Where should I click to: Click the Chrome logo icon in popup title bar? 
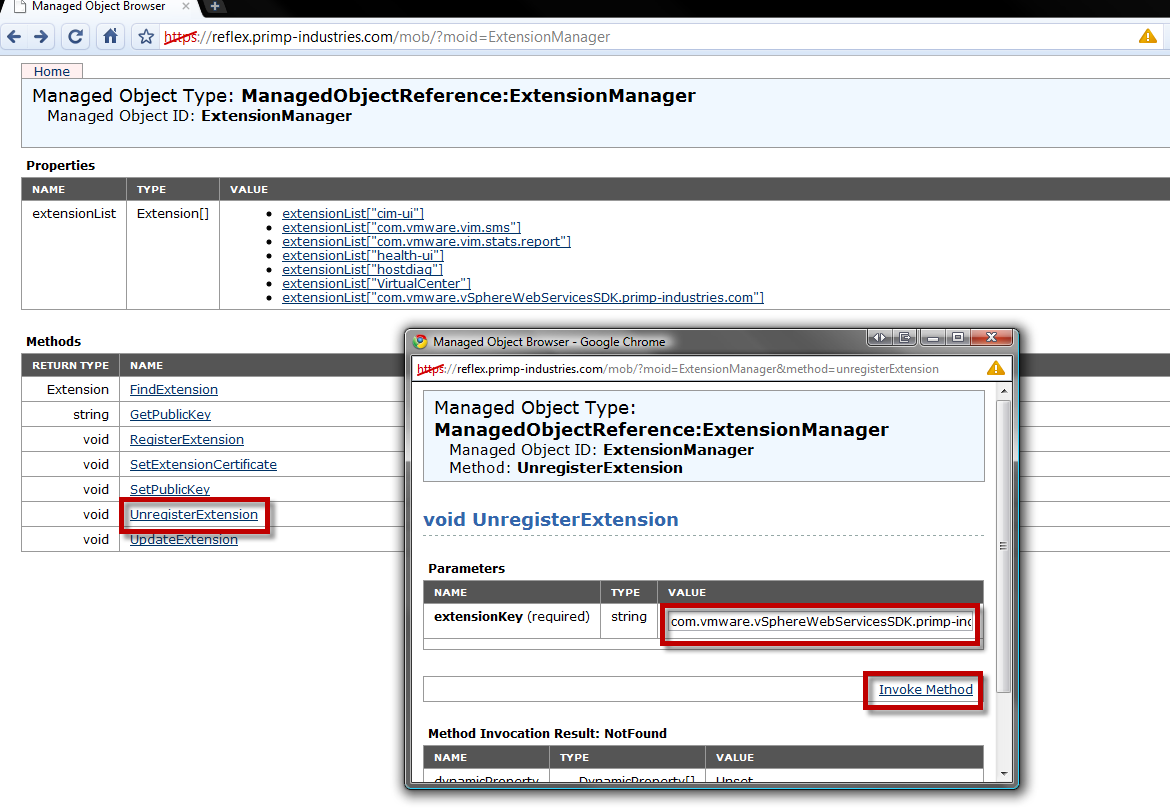point(420,342)
